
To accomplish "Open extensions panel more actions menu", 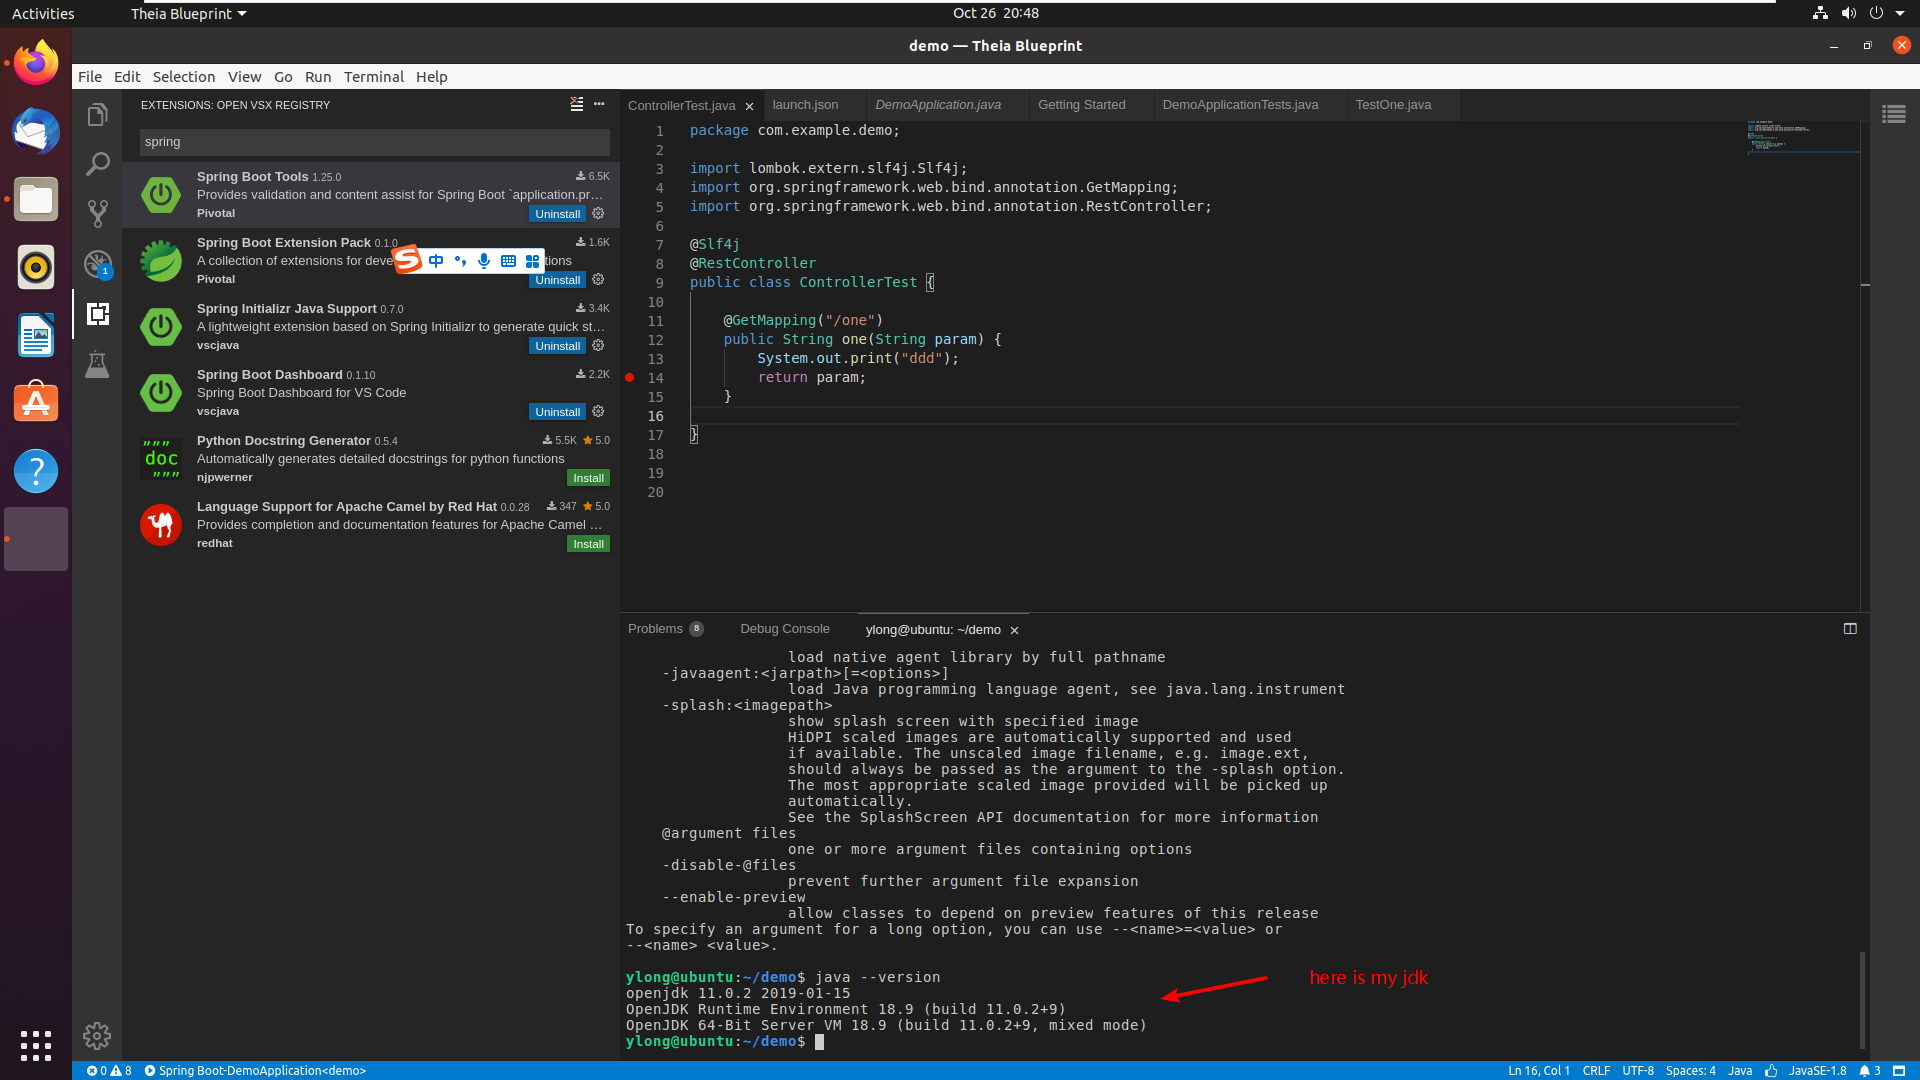I will (x=599, y=104).
